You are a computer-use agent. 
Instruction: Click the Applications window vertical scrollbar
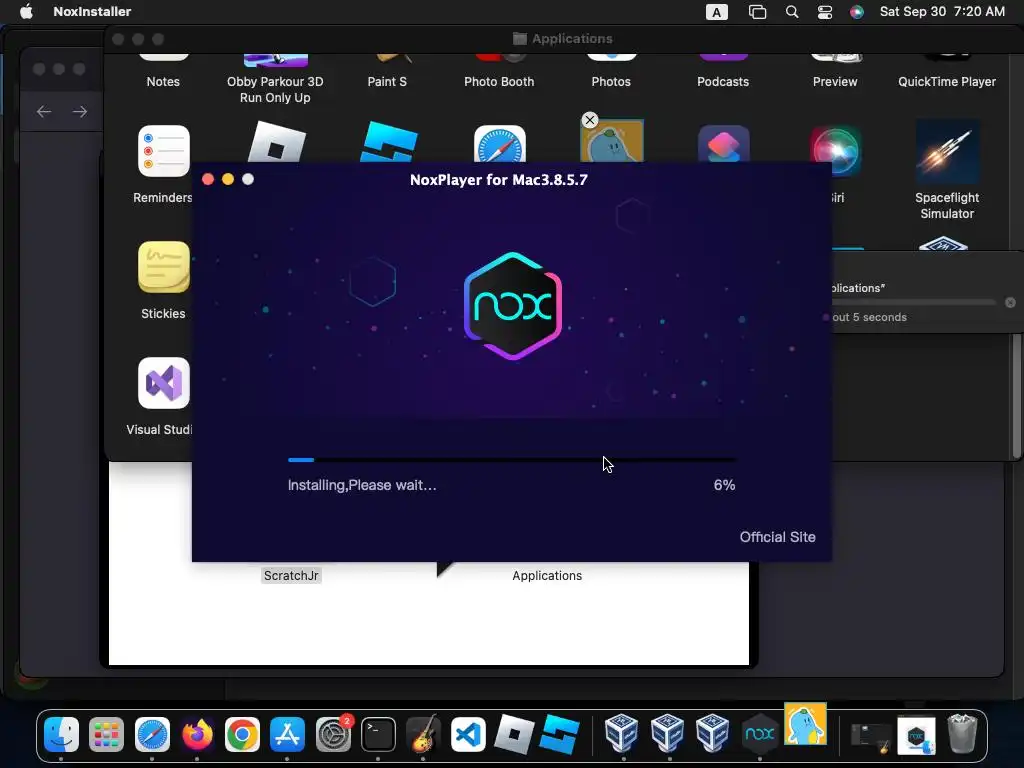(1016, 398)
